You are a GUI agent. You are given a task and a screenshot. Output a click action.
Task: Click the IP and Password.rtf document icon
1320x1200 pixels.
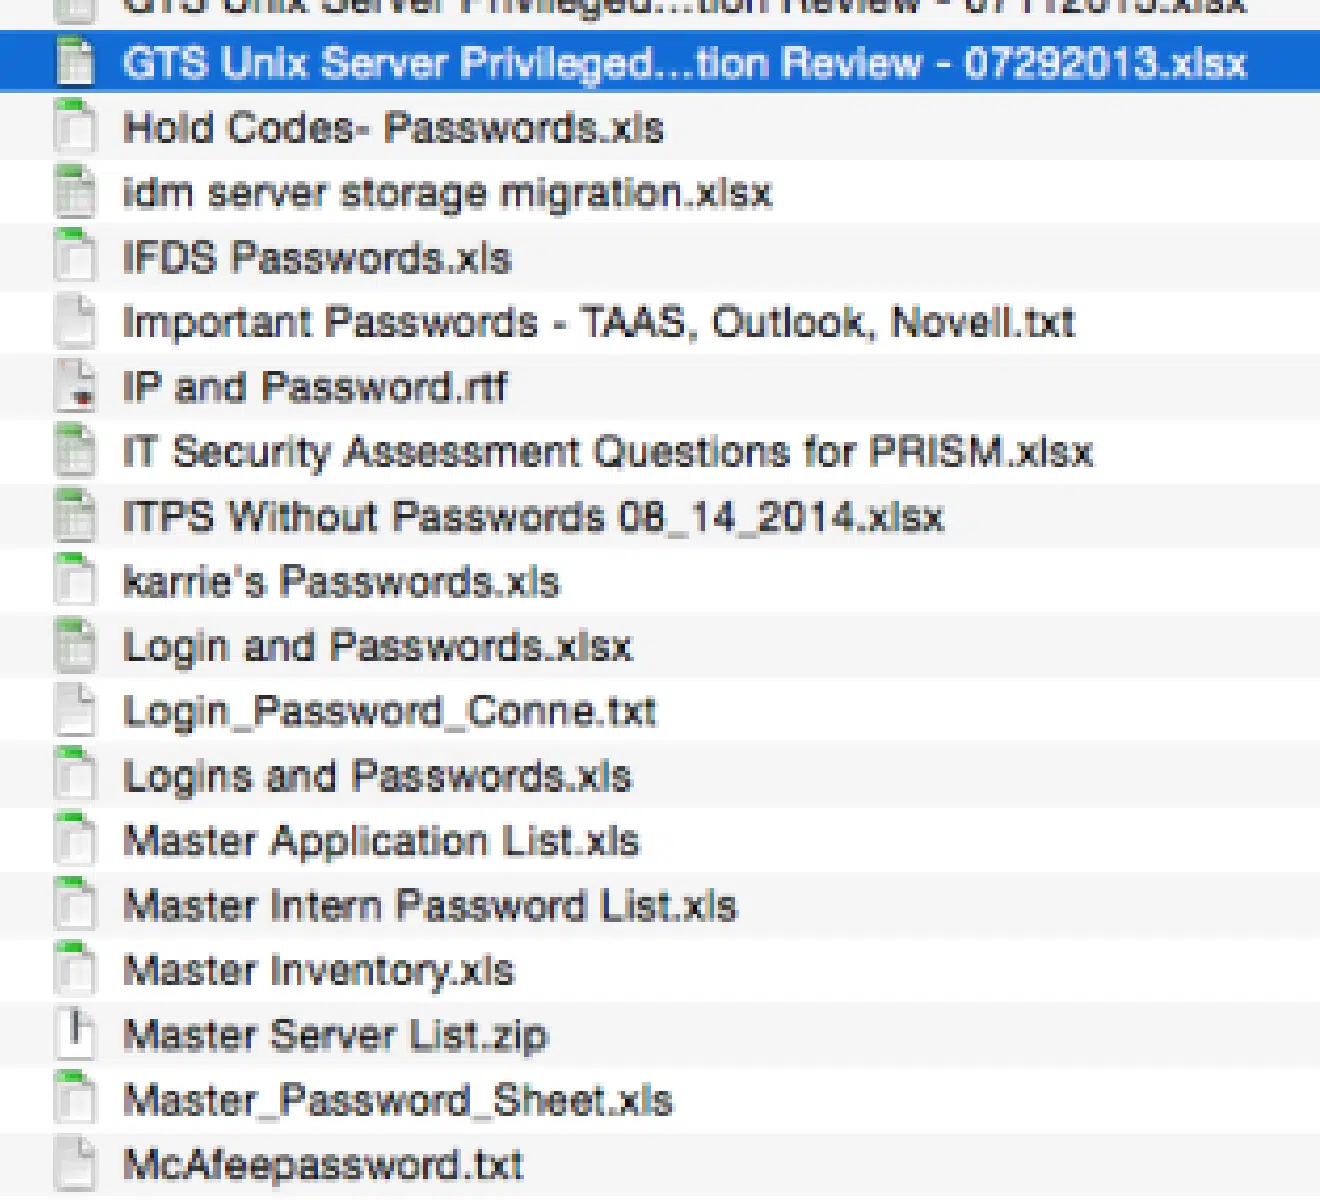75,387
